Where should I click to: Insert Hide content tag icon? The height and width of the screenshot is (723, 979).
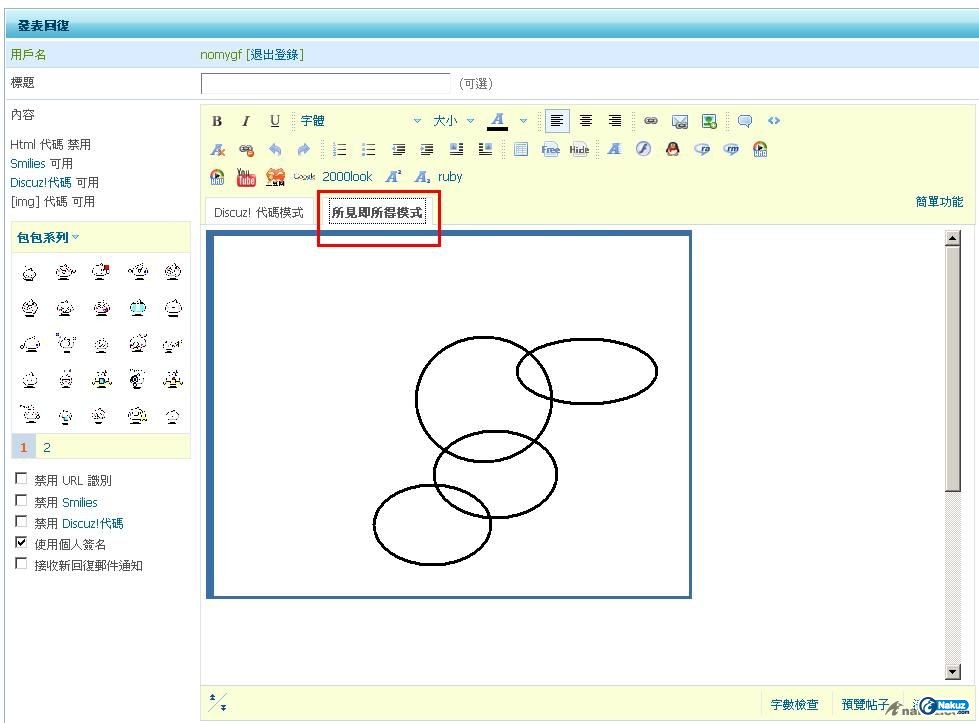[579, 149]
